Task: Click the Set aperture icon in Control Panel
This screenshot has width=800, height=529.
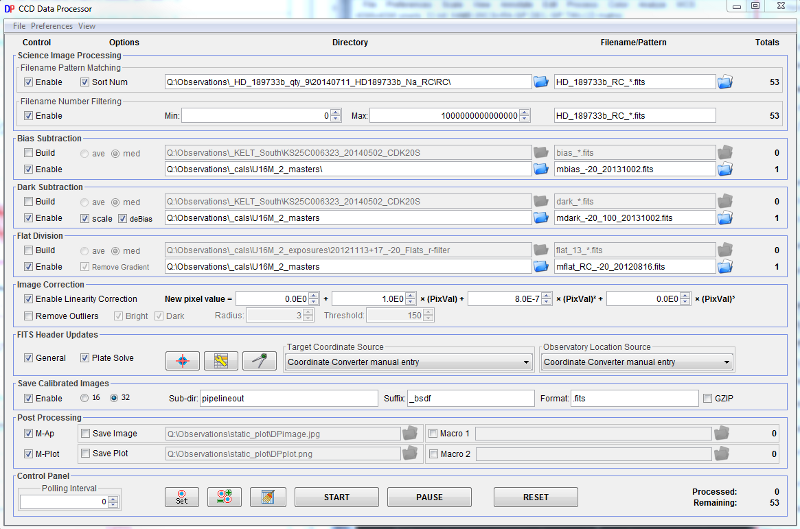Action: pyautogui.click(x=183, y=496)
